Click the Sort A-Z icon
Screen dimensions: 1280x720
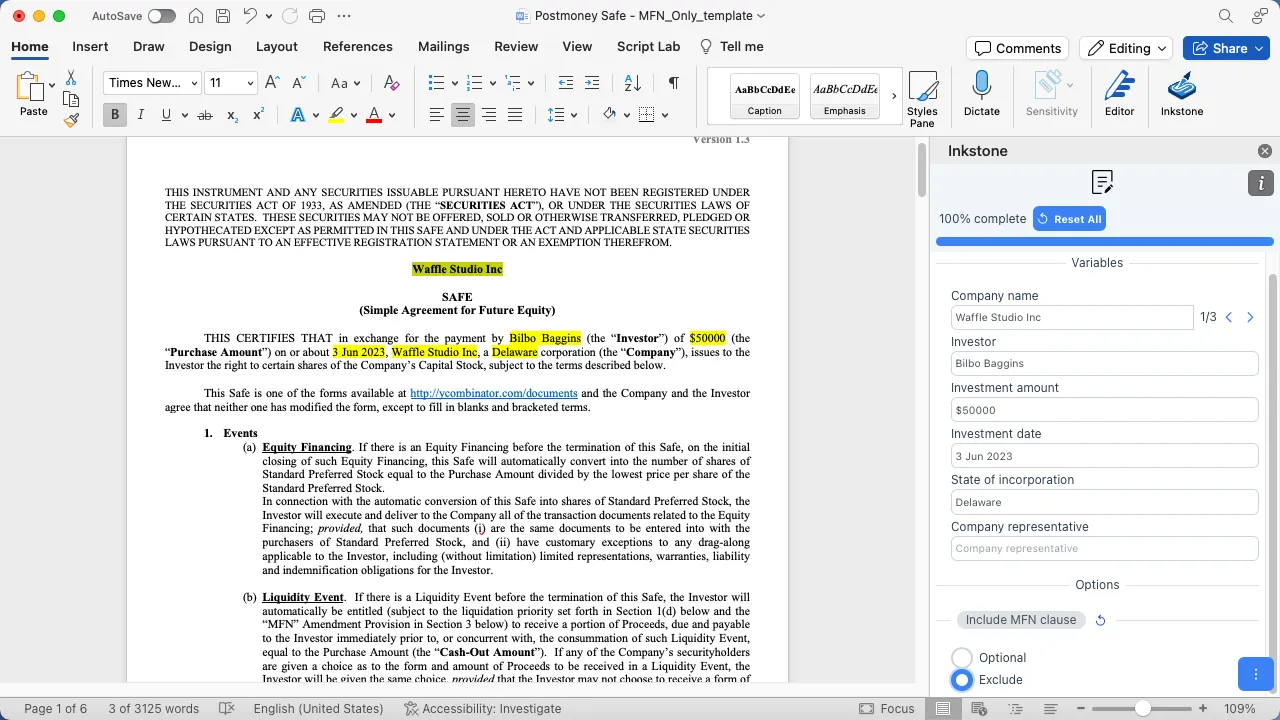point(632,83)
